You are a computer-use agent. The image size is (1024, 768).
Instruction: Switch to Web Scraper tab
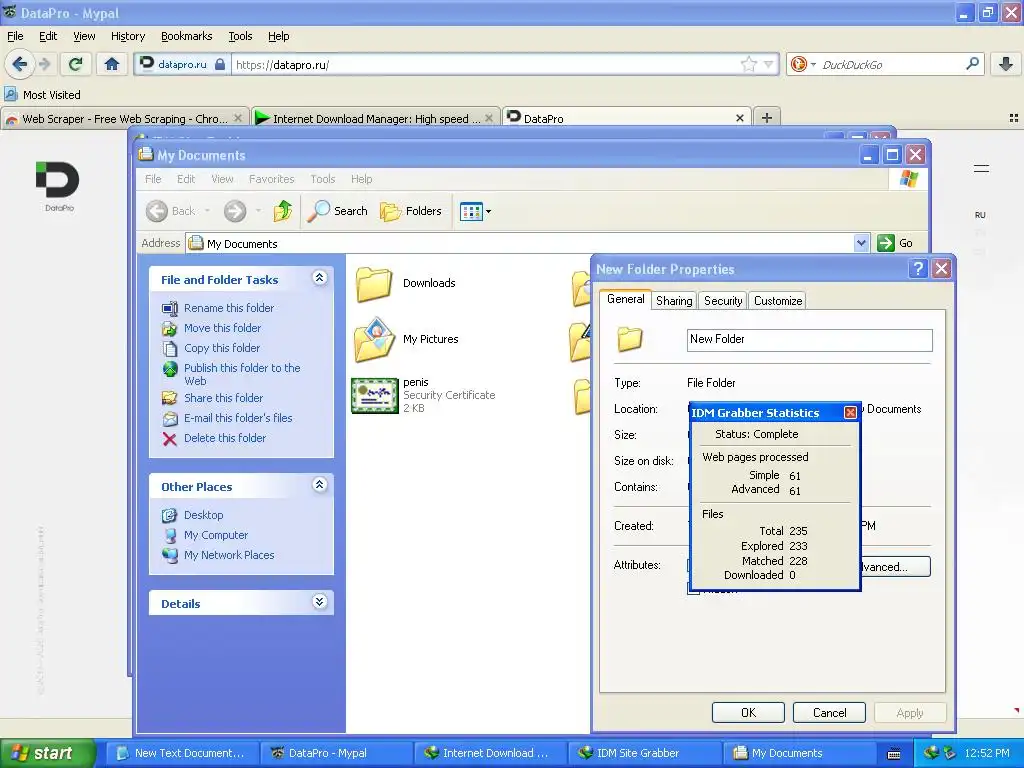(124, 118)
